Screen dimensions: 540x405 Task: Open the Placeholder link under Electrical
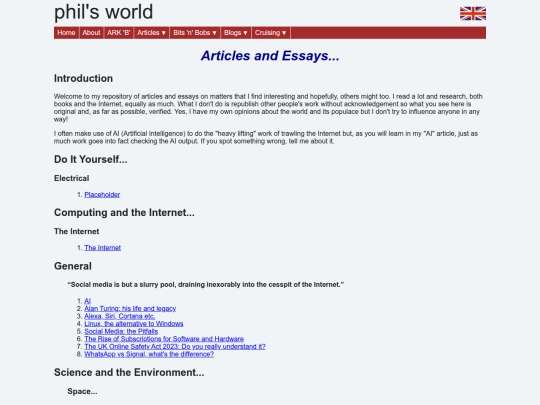coord(102,195)
